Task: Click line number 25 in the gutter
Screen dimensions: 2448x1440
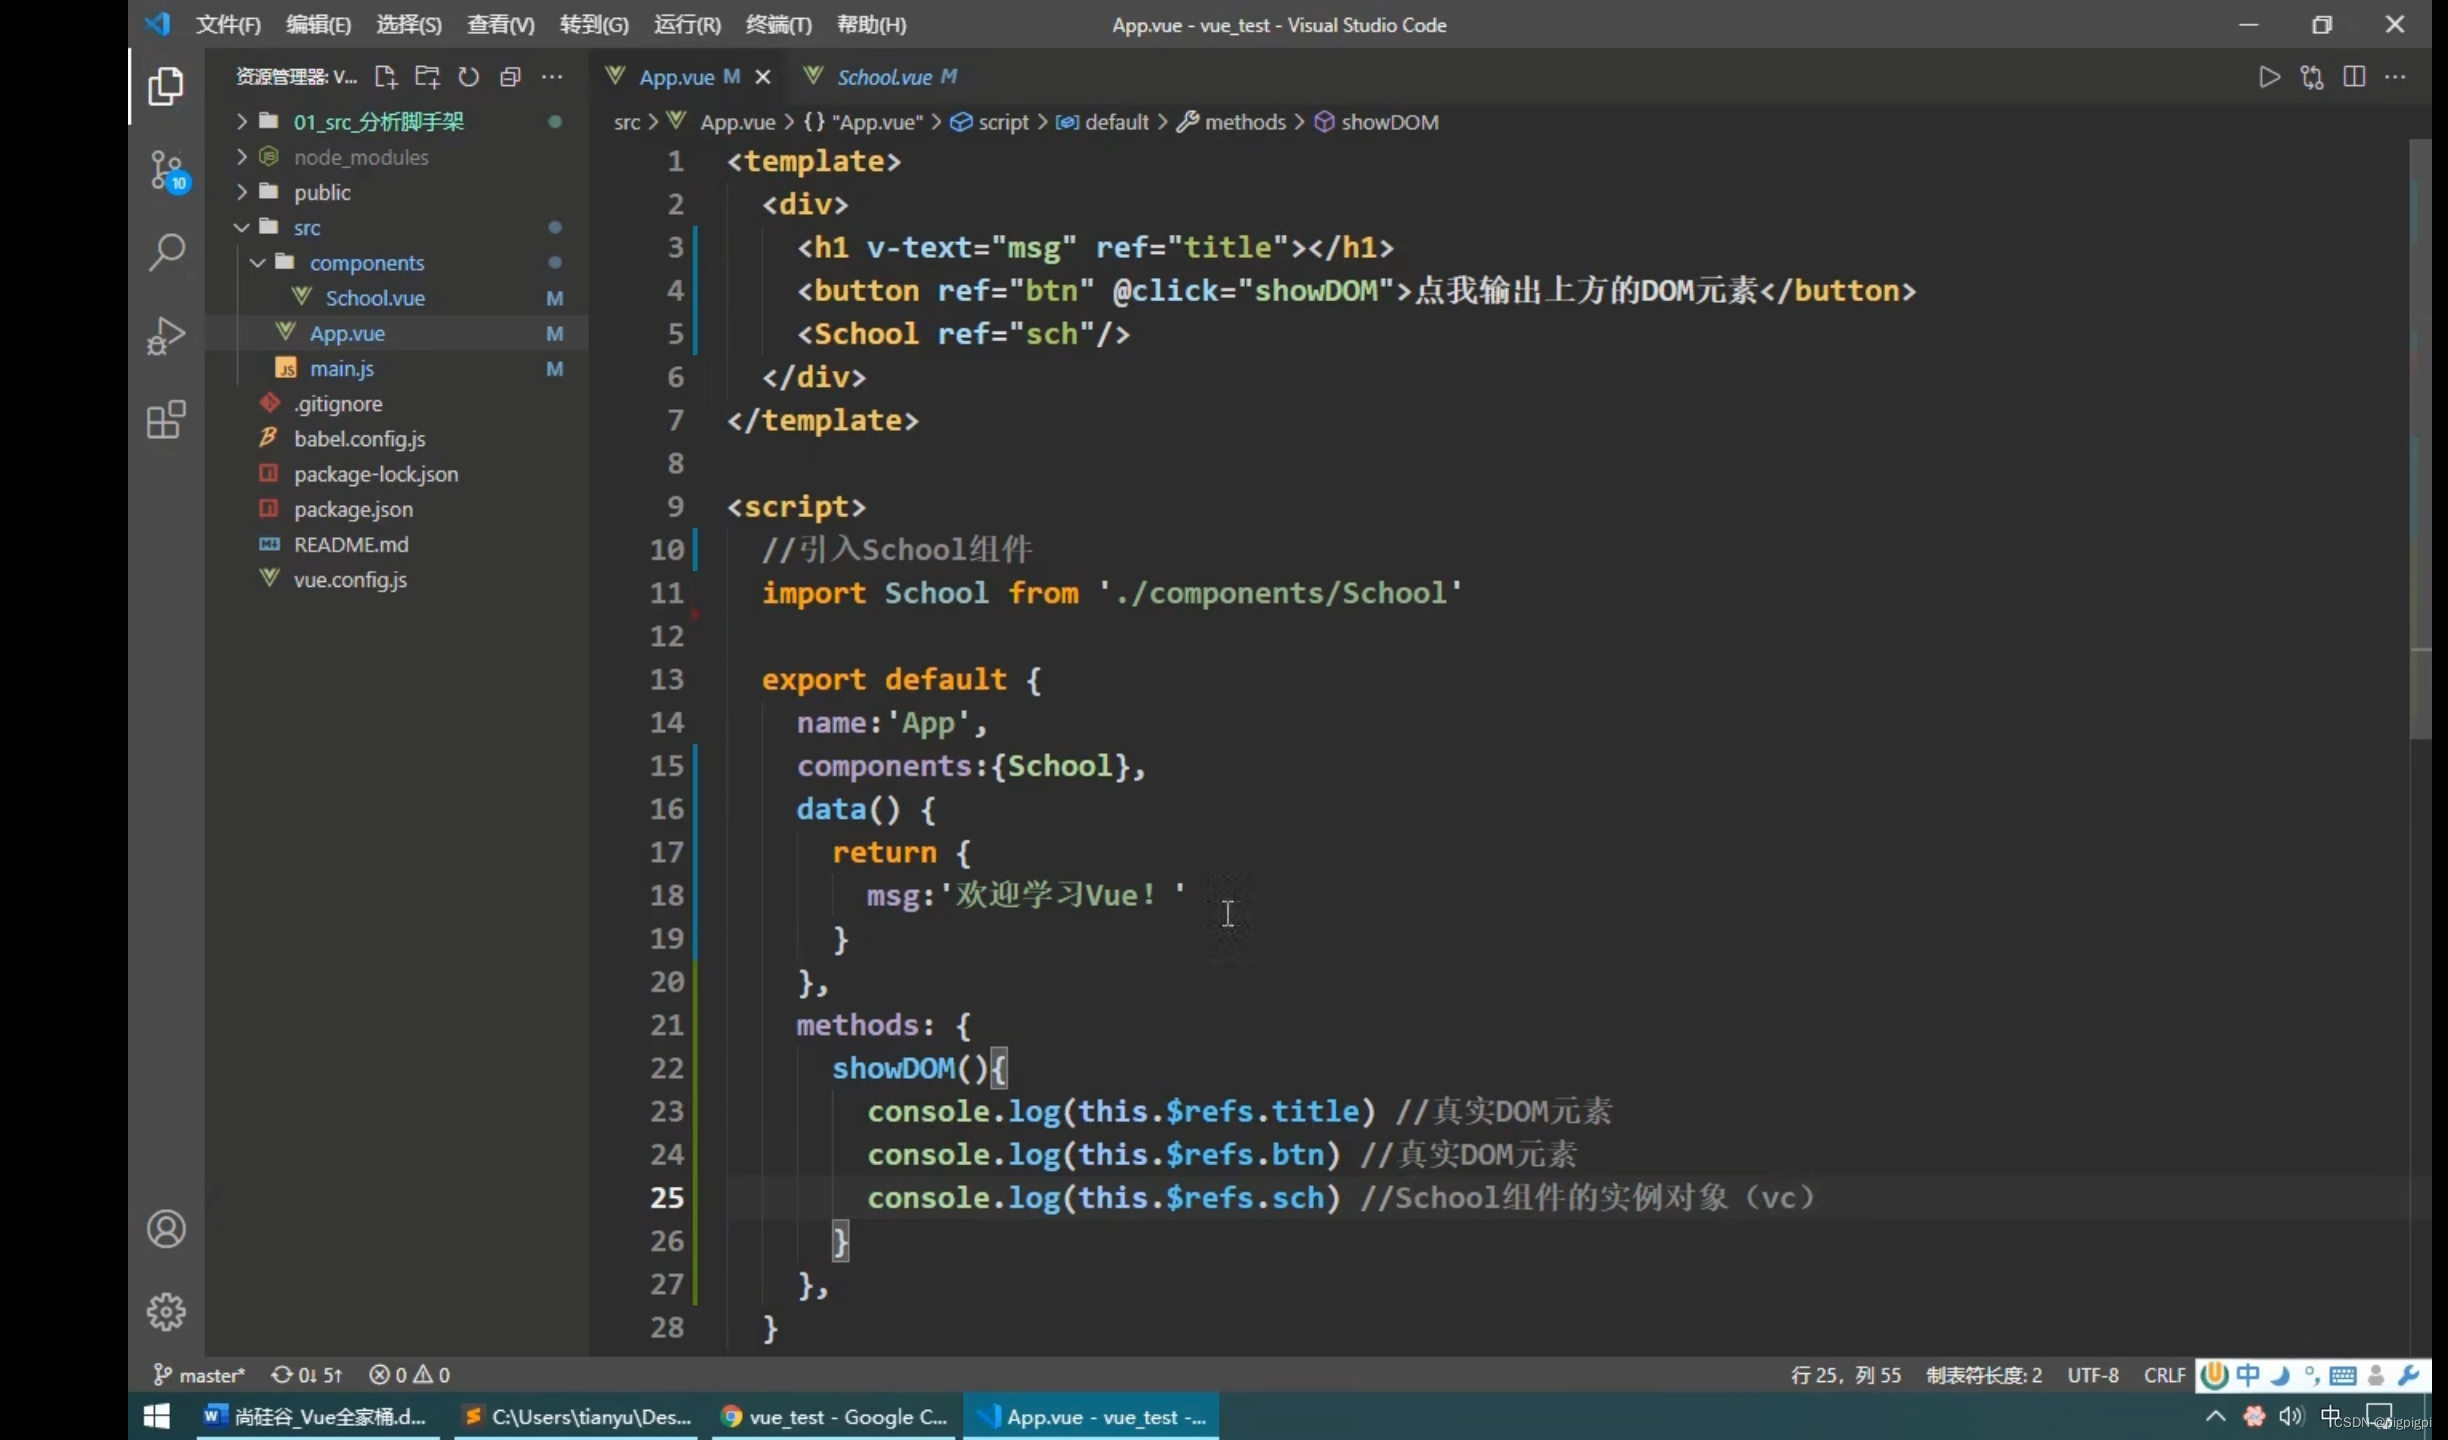Action: tap(667, 1197)
